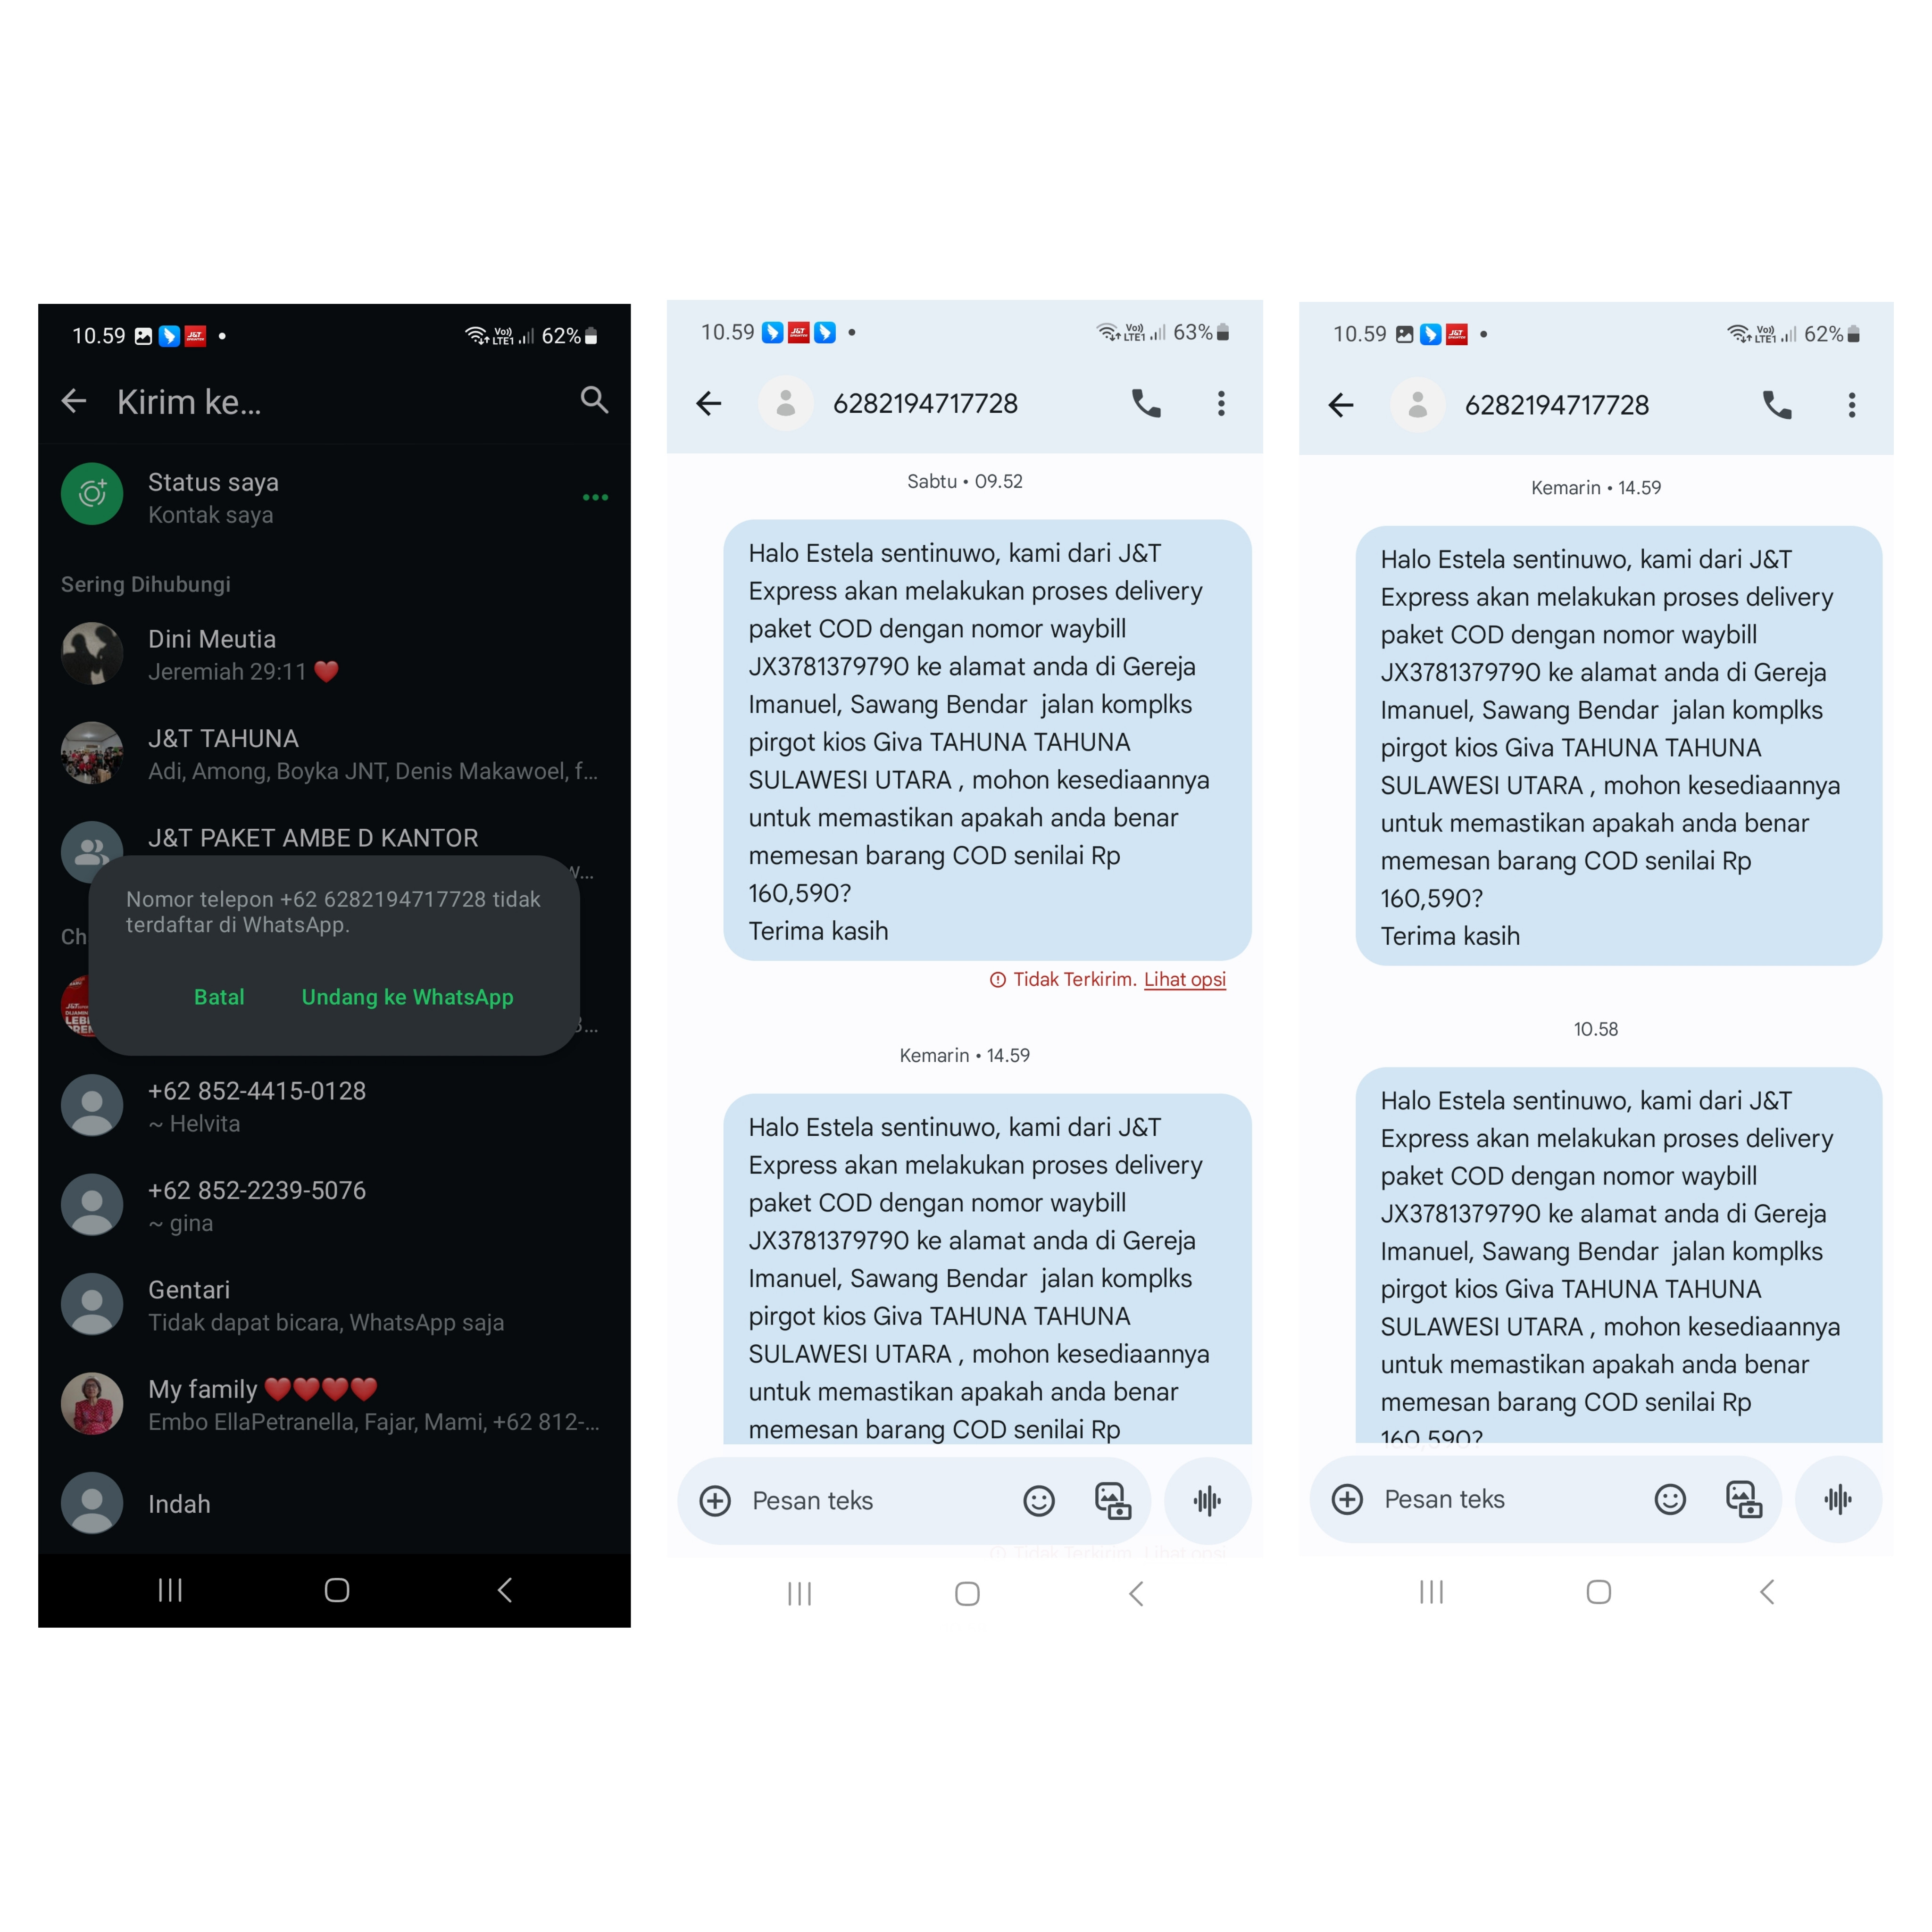The image size is (1932, 1932).
Task: Tap the search icon in Kirim ke header
Action: (594, 400)
